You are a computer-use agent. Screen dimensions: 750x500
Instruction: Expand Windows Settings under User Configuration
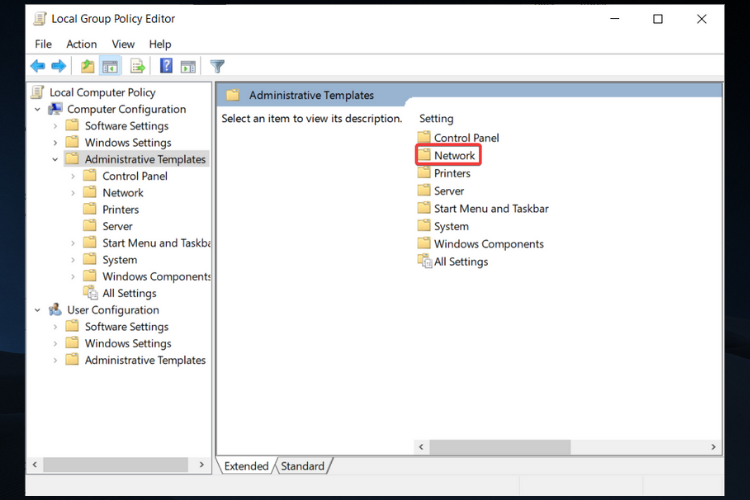[55, 344]
